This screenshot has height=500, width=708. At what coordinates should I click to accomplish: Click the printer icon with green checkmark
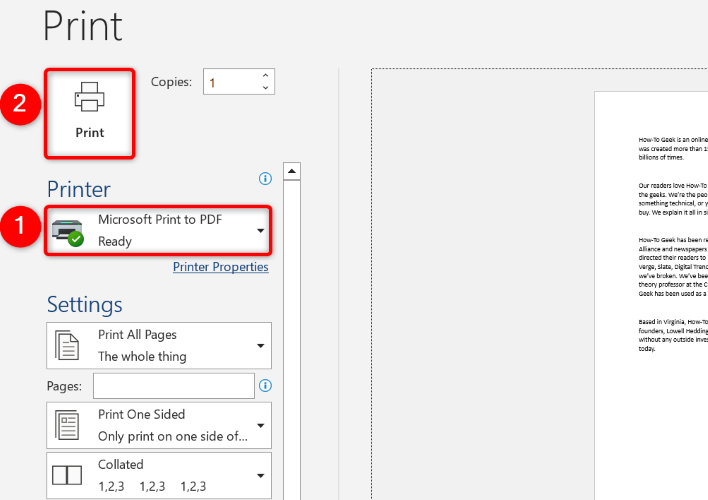point(68,232)
